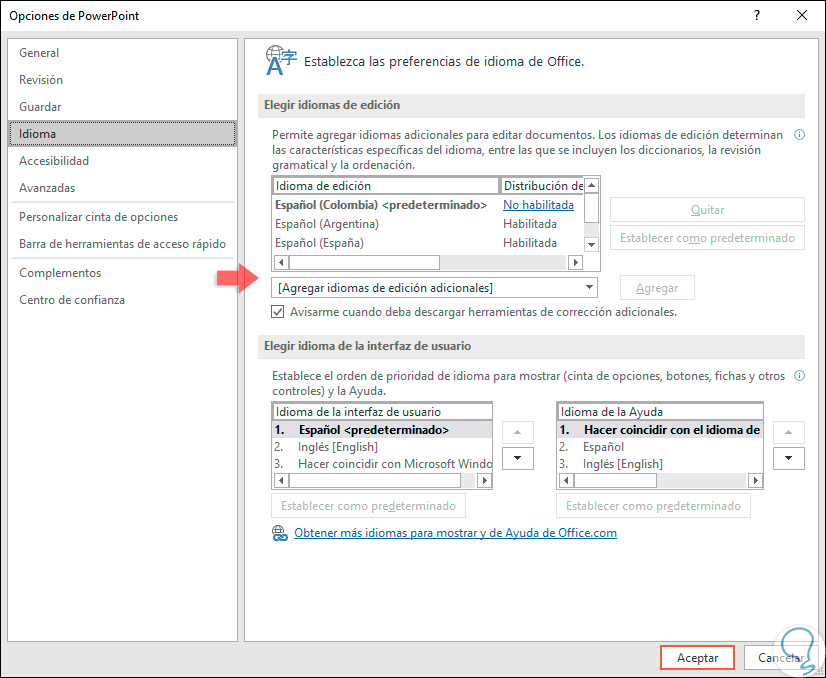Click the Habilitada status for Español (Argentina)

pos(529,224)
